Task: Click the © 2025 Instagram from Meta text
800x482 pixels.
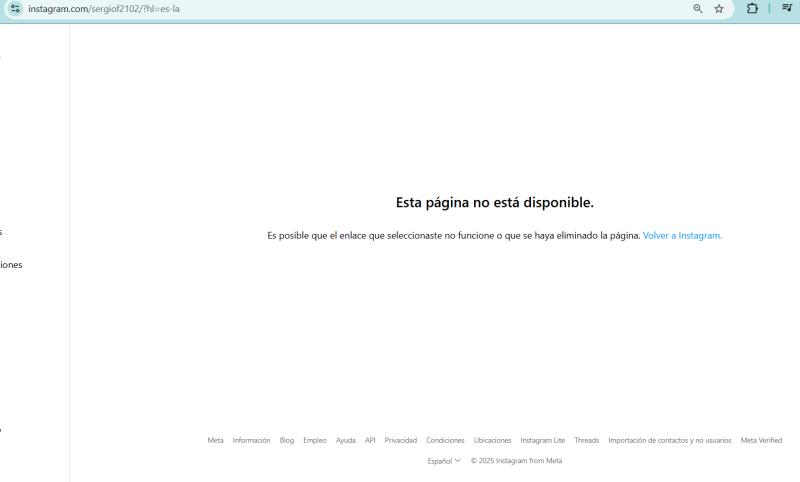Action: (516, 461)
